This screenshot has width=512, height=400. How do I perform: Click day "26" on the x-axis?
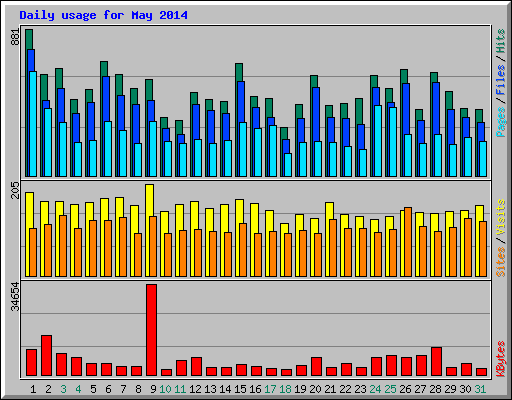tap(405, 389)
